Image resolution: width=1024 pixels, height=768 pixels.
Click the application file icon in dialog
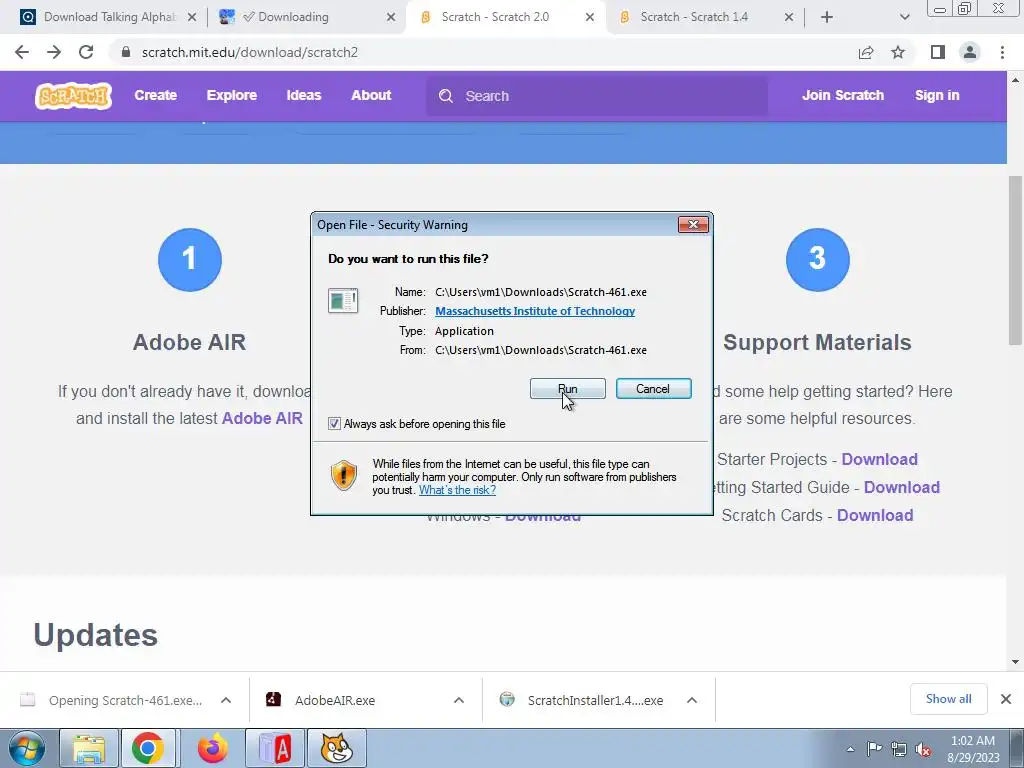[343, 301]
